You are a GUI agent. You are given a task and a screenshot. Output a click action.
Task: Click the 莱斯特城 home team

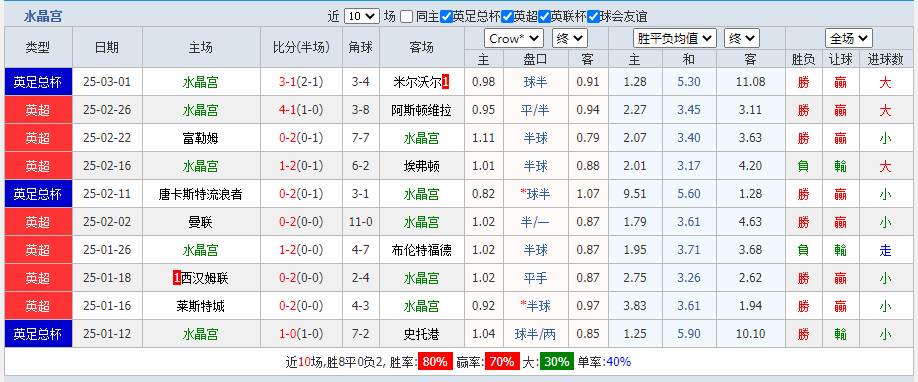200,306
